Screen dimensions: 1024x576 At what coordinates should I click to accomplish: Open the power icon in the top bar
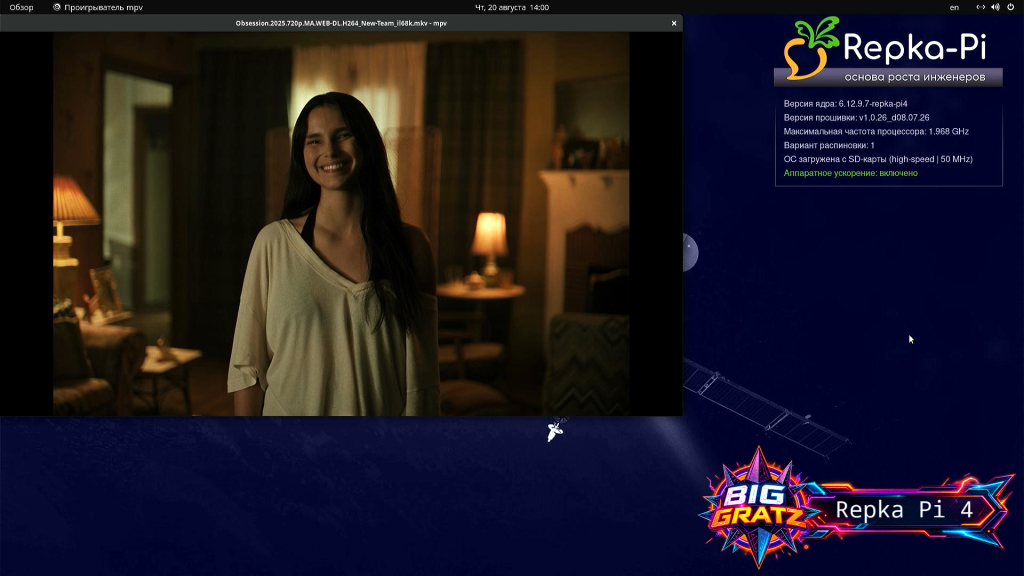[1010, 7]
